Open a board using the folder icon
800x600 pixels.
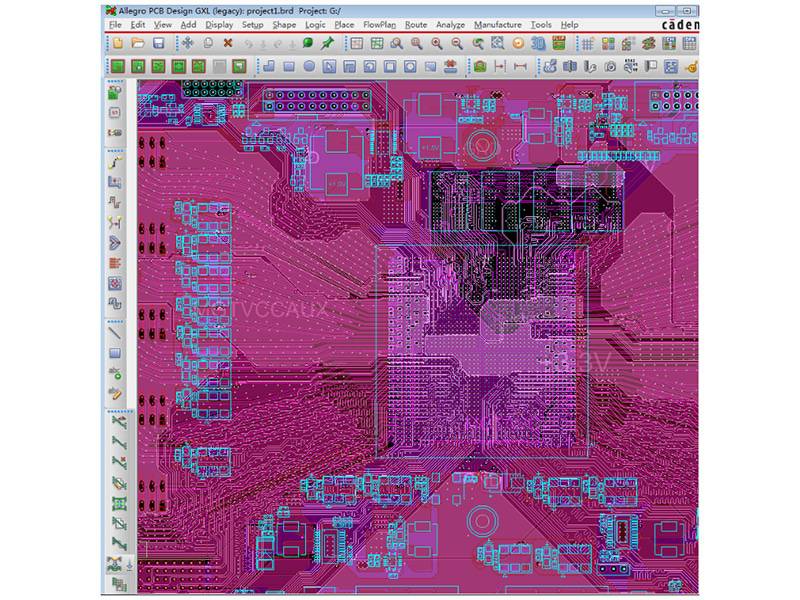138,43
